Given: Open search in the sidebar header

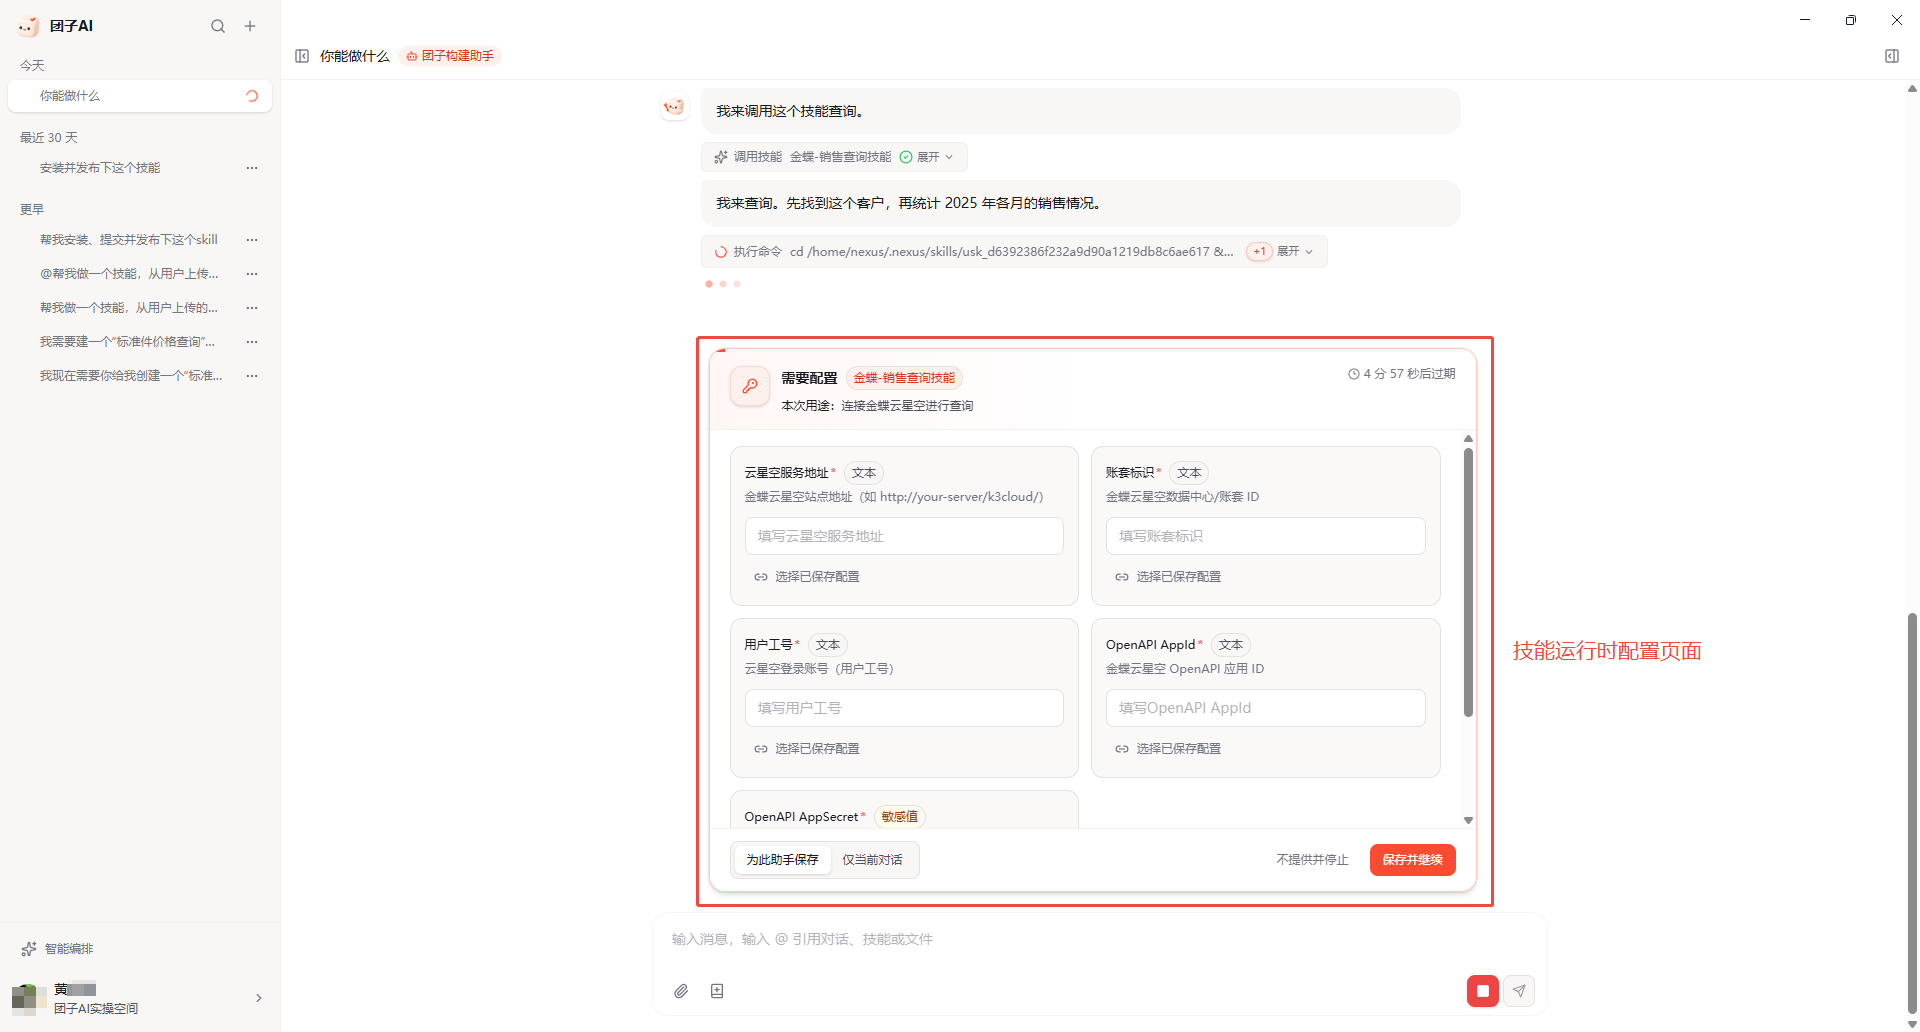Looking at the screenshot, I should (x=217, y=26).
